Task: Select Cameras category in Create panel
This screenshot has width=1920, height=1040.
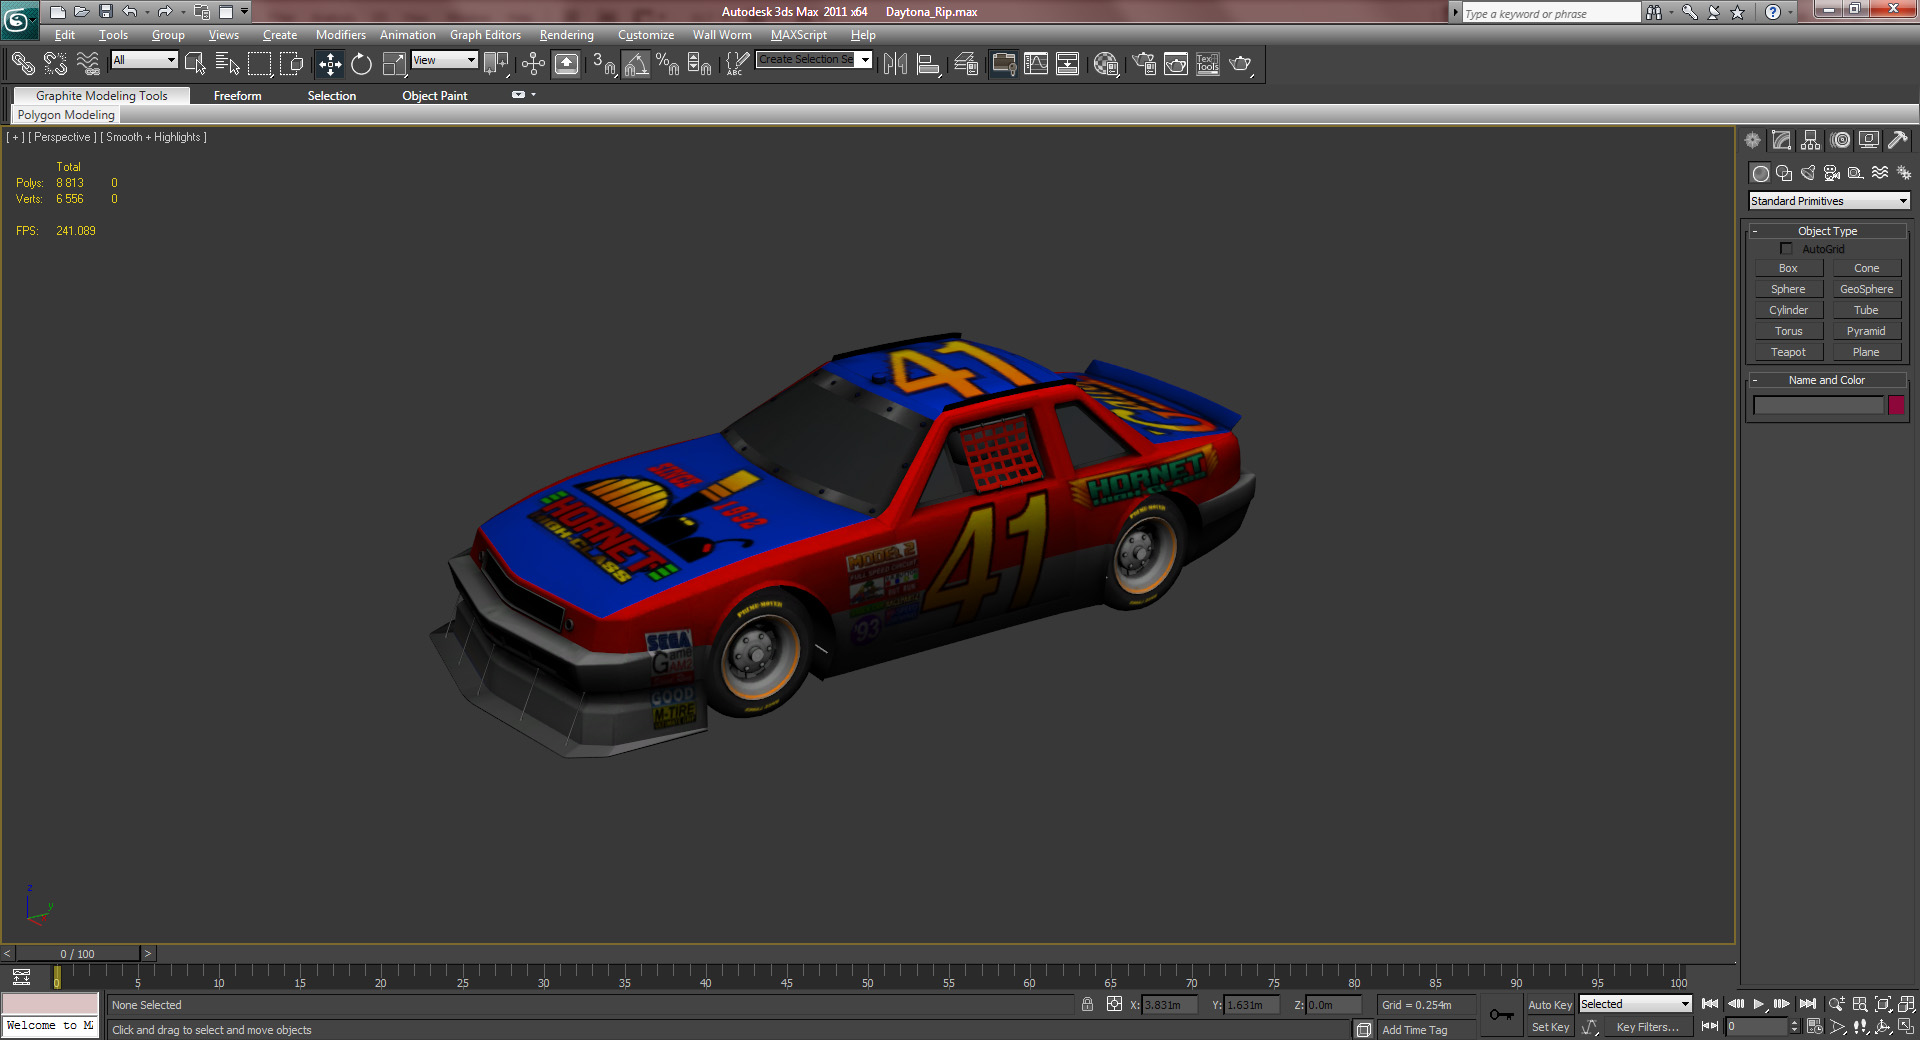Action: point(1832,173)
